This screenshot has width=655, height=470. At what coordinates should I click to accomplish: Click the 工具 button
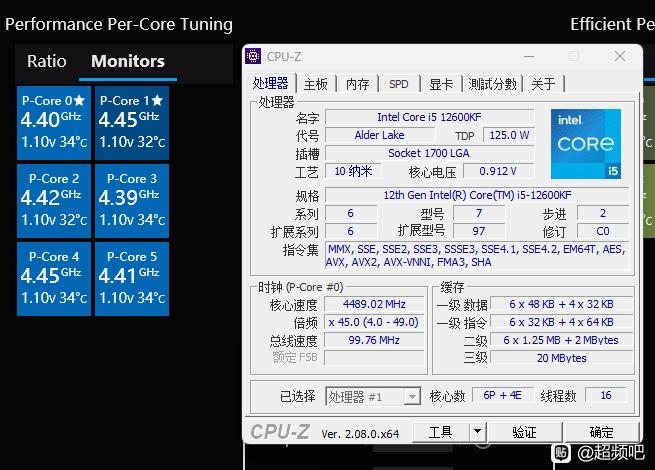point(441,432)
